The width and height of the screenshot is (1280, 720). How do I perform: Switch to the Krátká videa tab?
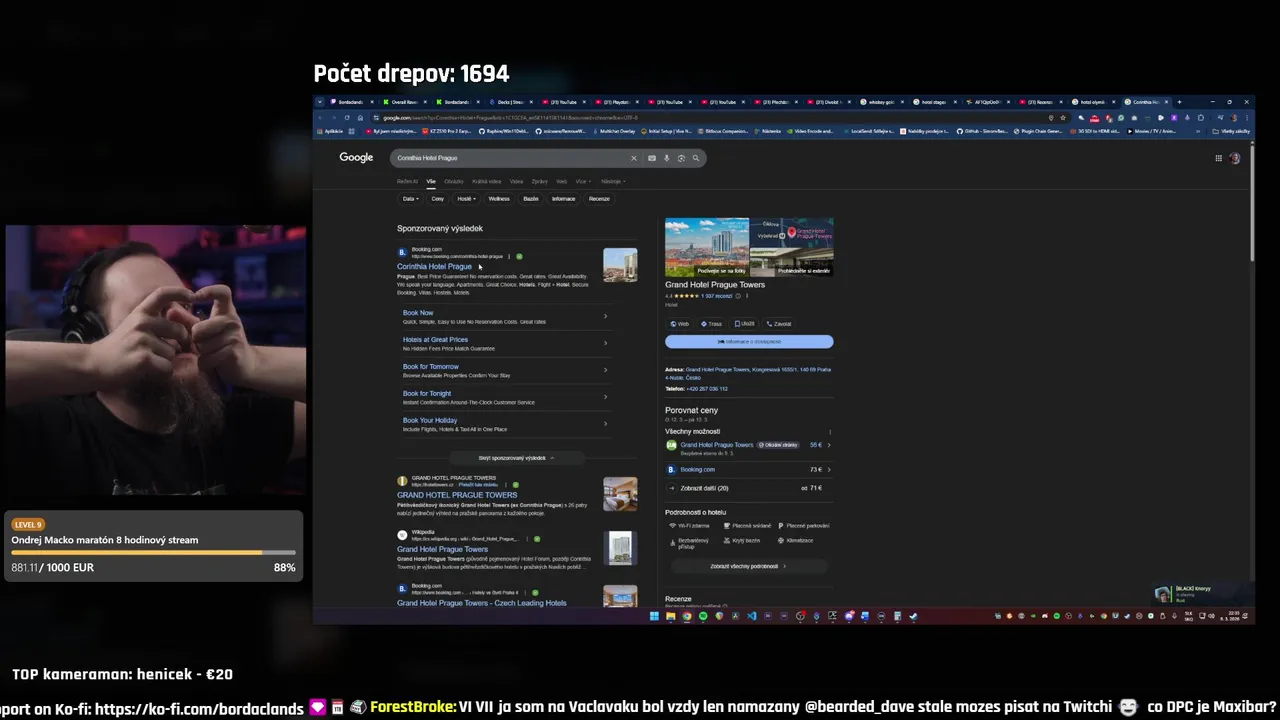[x=487, y=181]
